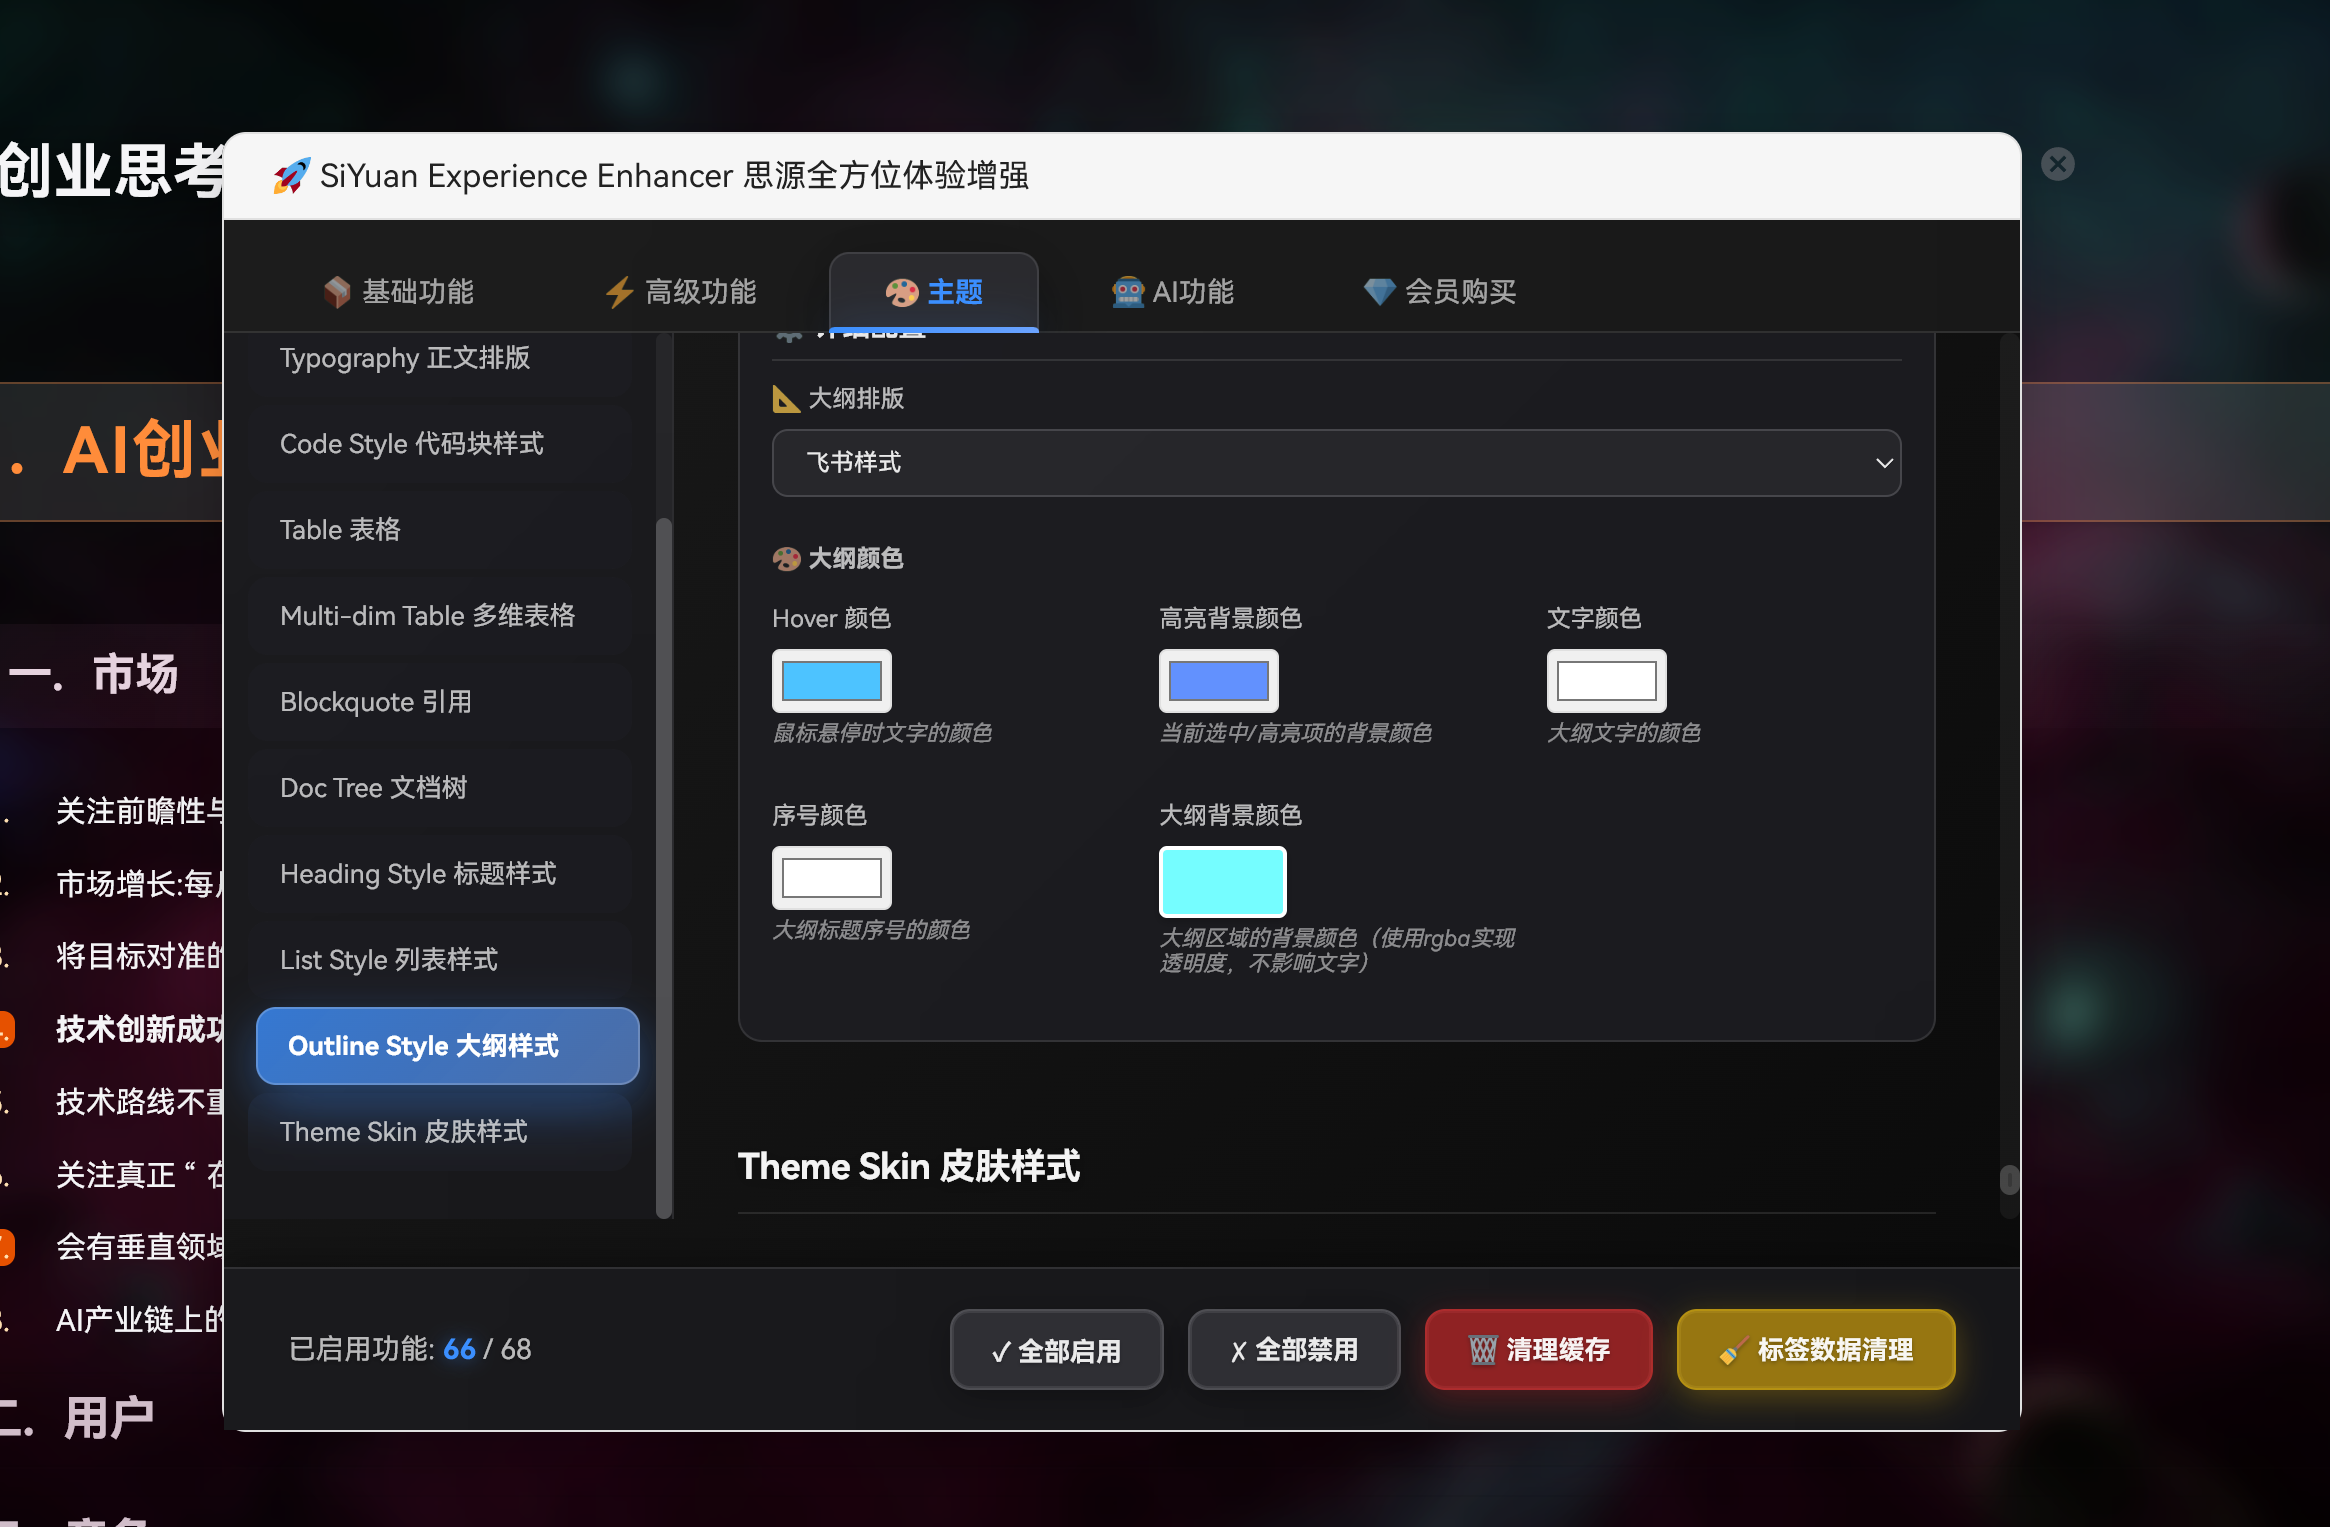Open the cyan 大纲背景颜色 swatch
Viewport: 2330px width, 1527px height.
point(1222,881)
